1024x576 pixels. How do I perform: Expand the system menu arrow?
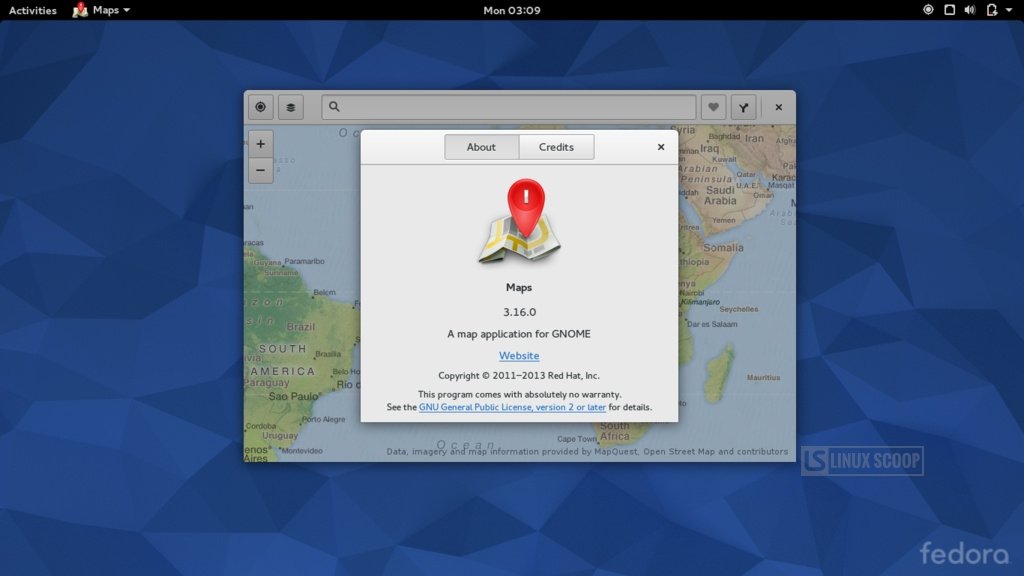click(x=1008, y=10)
